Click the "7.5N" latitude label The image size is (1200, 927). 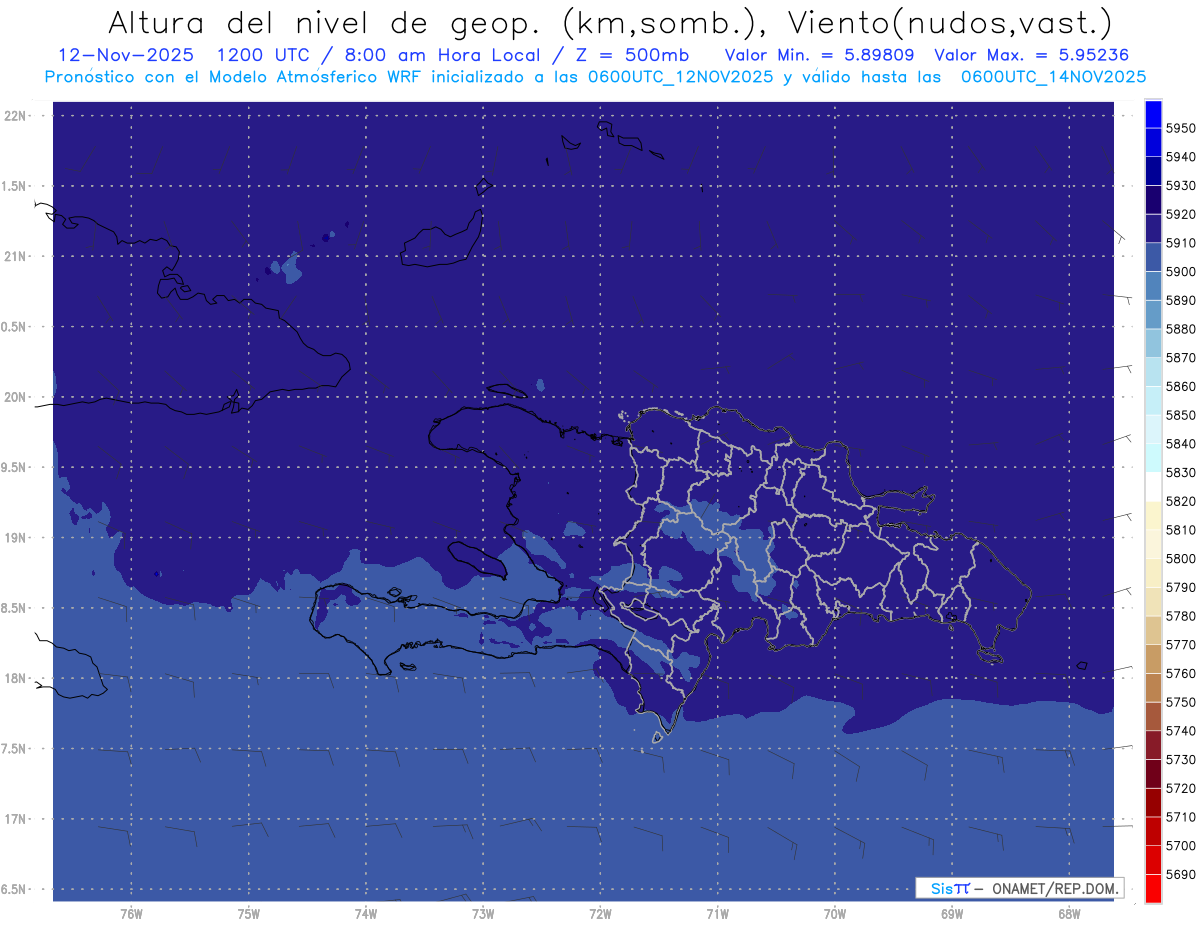point(14,748)
